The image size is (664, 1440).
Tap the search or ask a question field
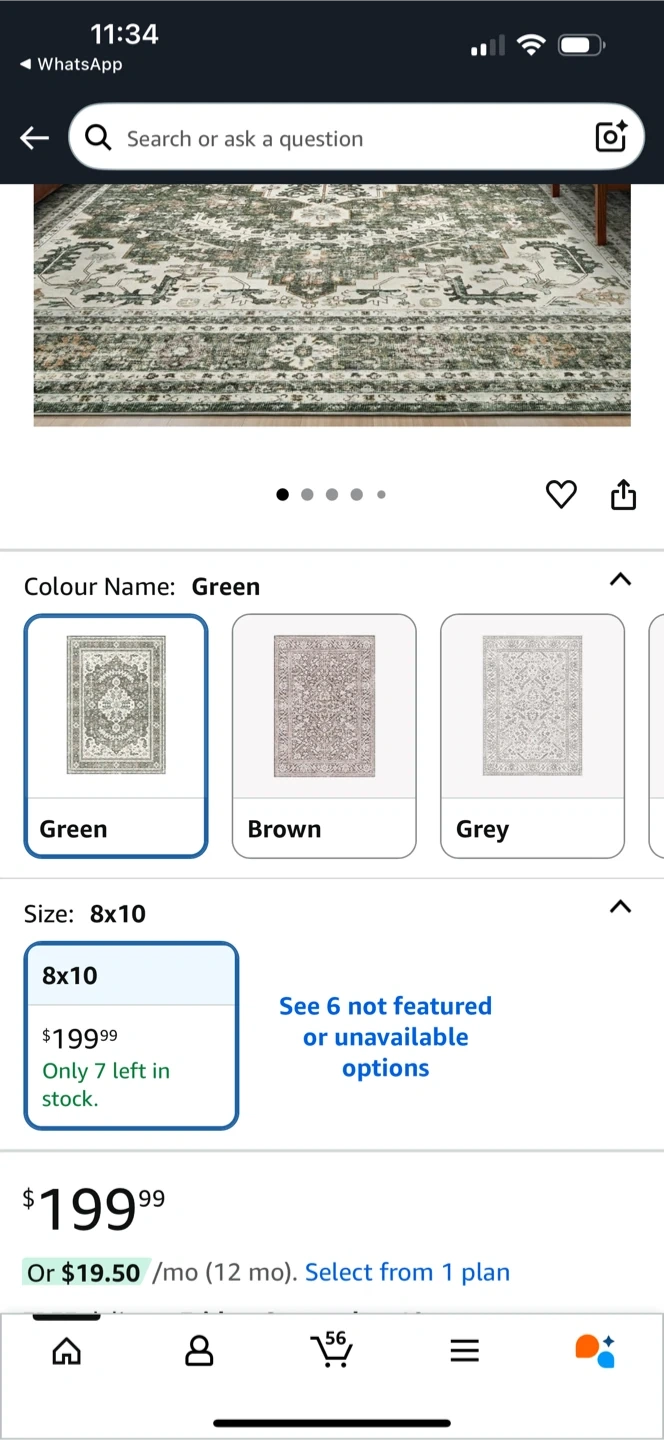[x=340, y=138]
